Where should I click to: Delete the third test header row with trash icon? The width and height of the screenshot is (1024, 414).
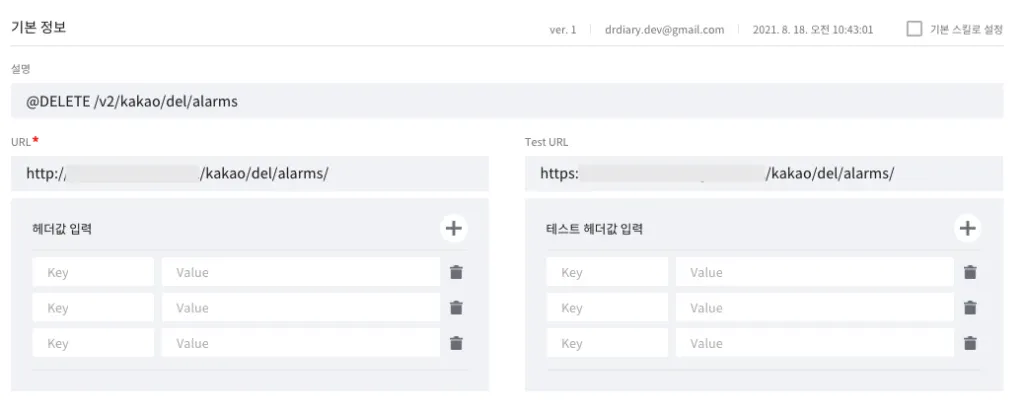(x=969, y=343)
